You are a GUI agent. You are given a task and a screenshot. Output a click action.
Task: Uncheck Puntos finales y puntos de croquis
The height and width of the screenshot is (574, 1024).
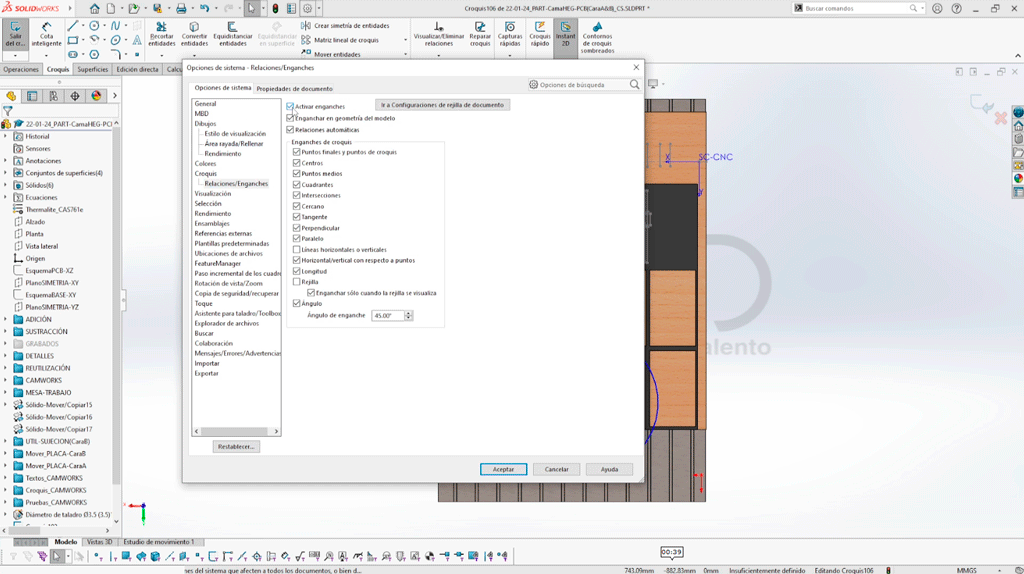[296, 151]
